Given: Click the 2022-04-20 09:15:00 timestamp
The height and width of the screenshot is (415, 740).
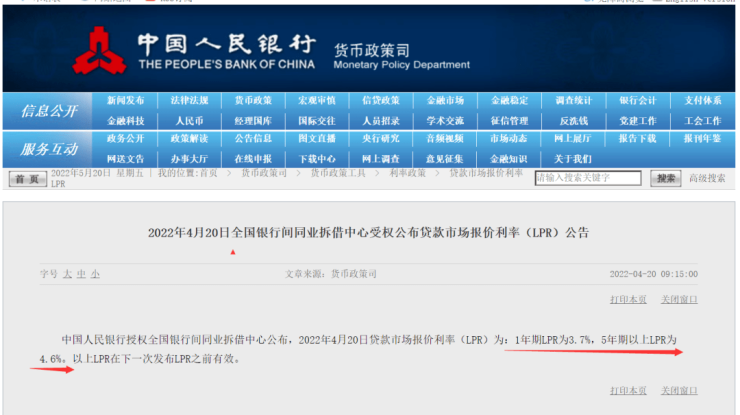Looking at the screenshot, I should click(654, 274).
